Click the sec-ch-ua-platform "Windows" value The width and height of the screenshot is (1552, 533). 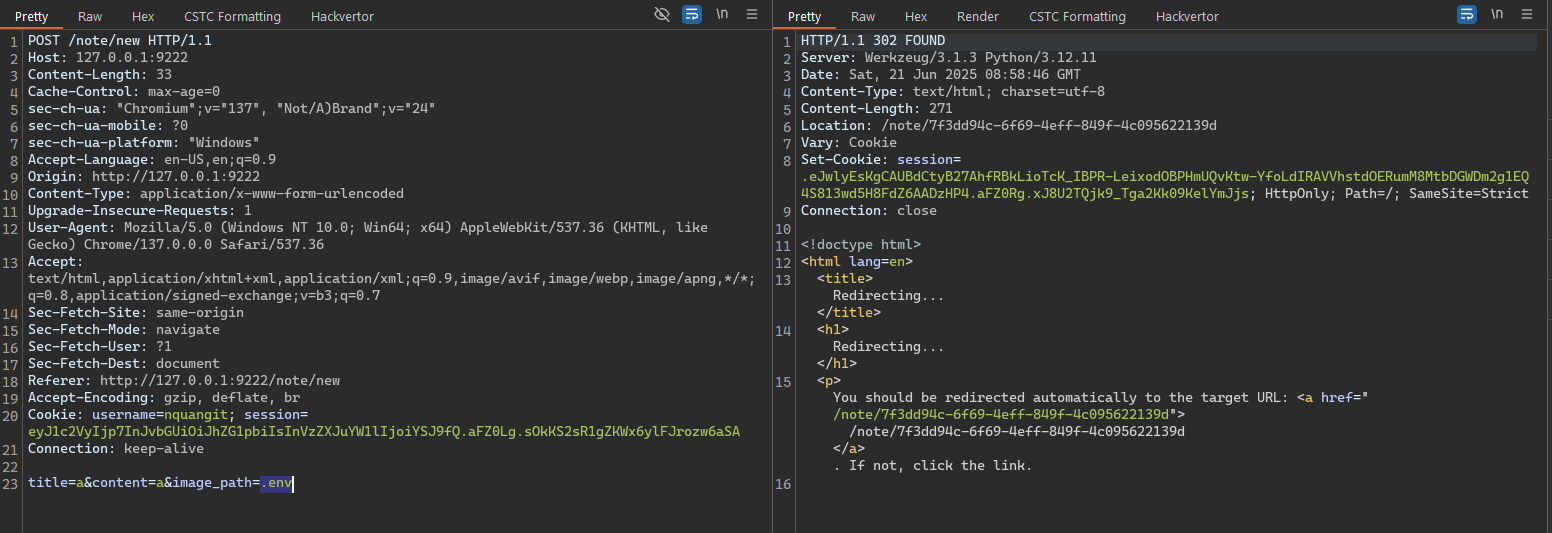click(224, 143)
